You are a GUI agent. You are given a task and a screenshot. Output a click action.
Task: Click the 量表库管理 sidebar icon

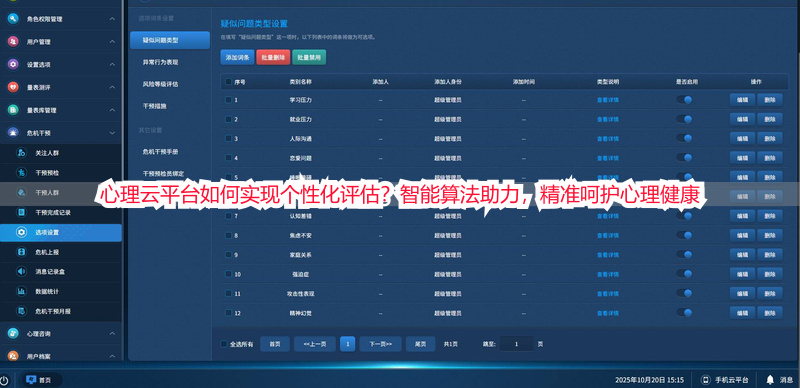pyautogui.click(x=13, y=110)
